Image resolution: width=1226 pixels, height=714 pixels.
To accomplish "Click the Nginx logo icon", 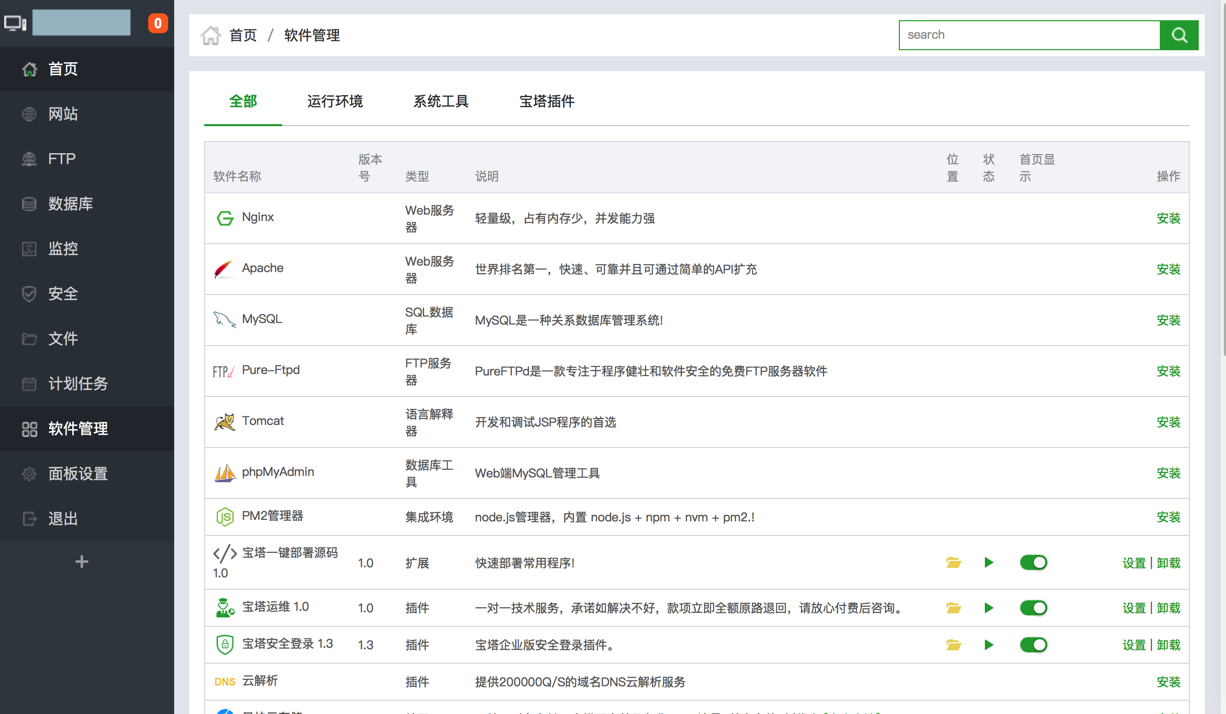I will (225, 218).
